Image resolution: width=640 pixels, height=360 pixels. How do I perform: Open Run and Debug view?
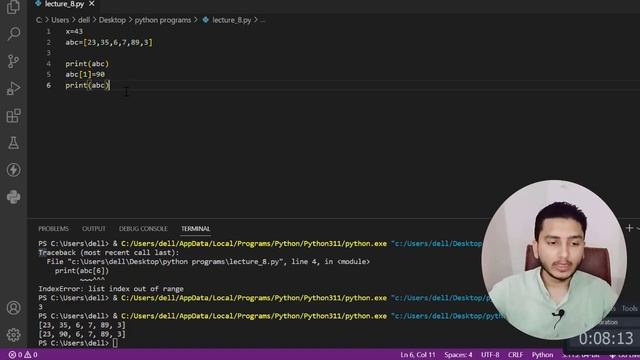point(13,88)
